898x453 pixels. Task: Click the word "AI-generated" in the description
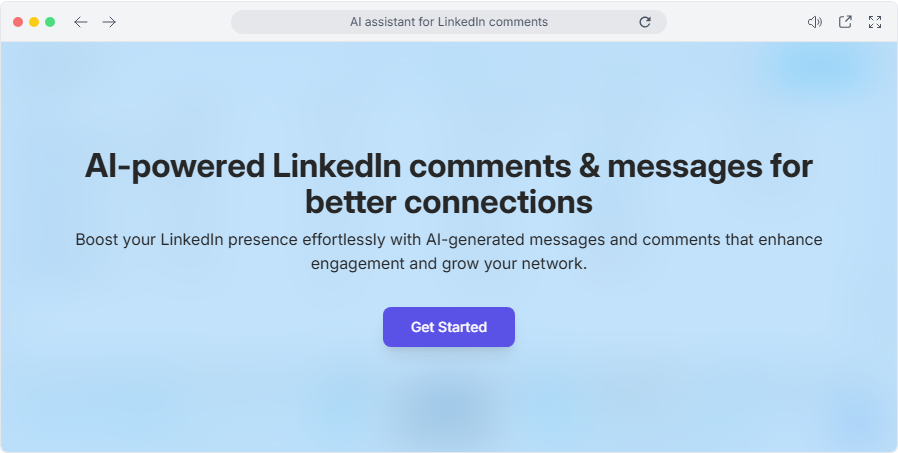pos(468,240)
